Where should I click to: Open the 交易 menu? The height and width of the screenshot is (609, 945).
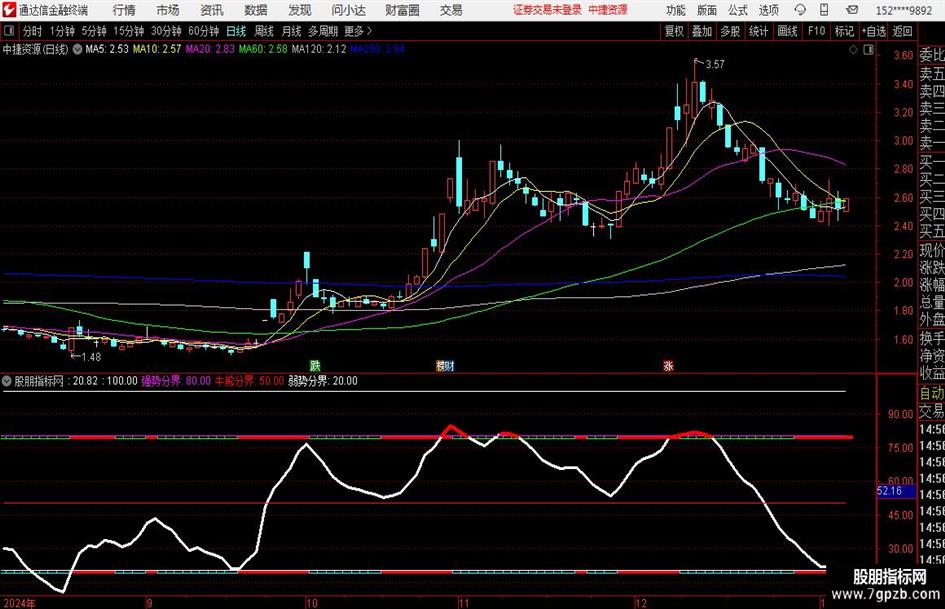[x=451, y=10]
